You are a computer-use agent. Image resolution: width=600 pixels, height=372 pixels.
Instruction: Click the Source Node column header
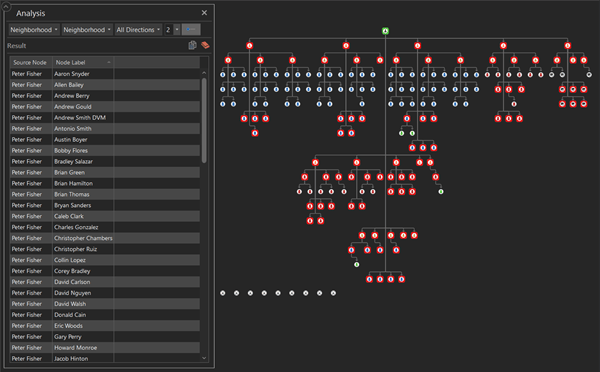click(31, 62)
